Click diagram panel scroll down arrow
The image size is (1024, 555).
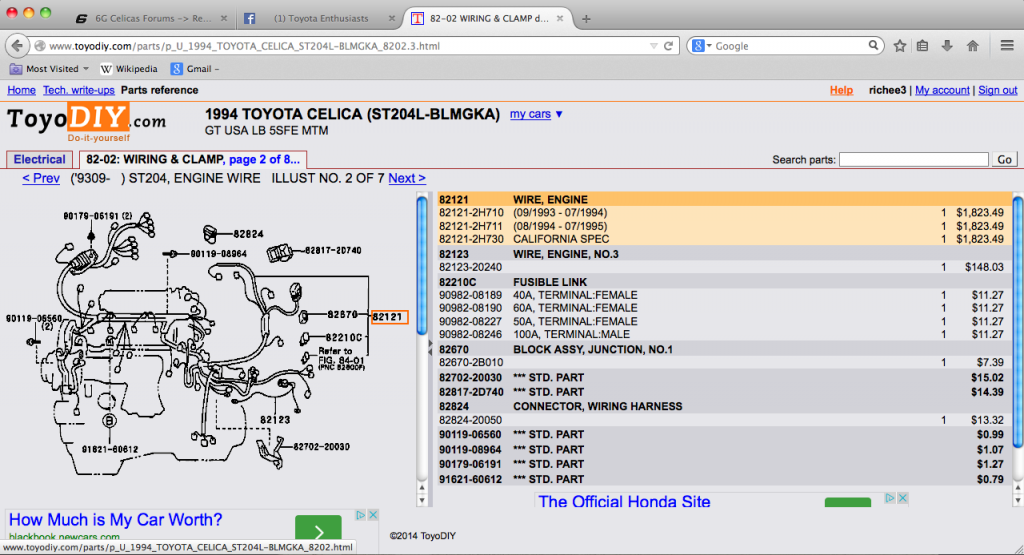(x=422, y=500)
